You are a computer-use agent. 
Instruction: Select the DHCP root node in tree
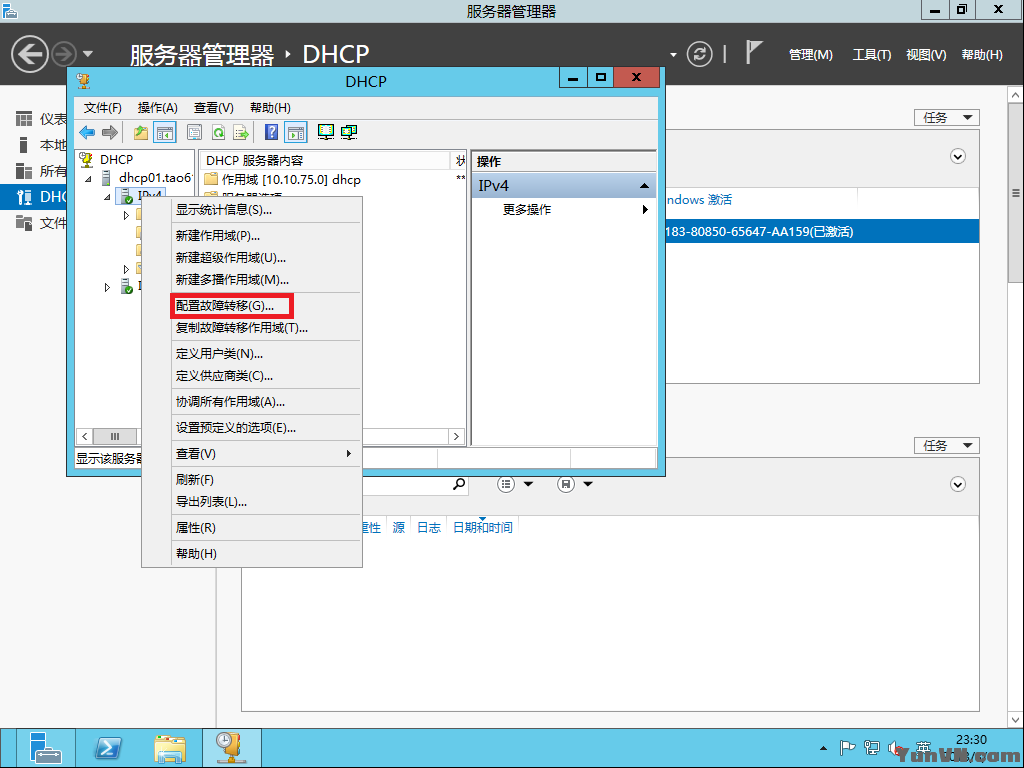pos(116,159)
